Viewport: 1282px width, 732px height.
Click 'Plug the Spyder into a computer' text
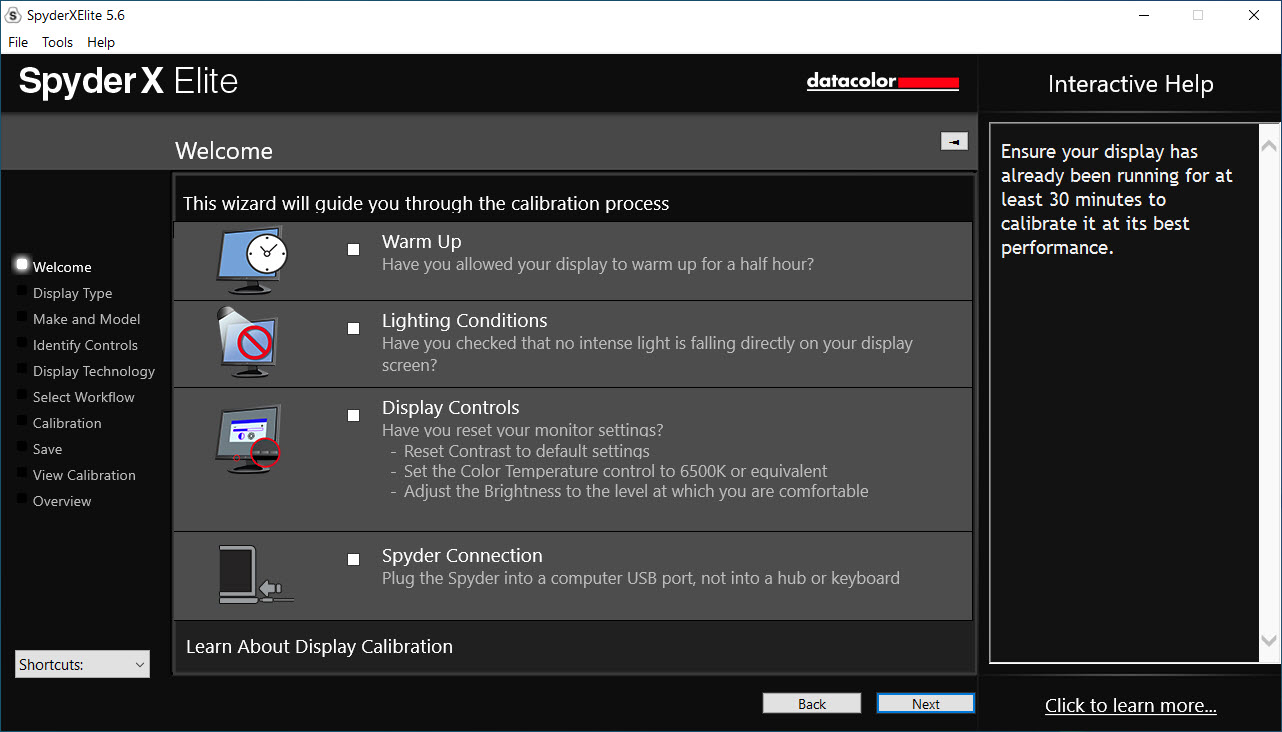tap(641, 578)
